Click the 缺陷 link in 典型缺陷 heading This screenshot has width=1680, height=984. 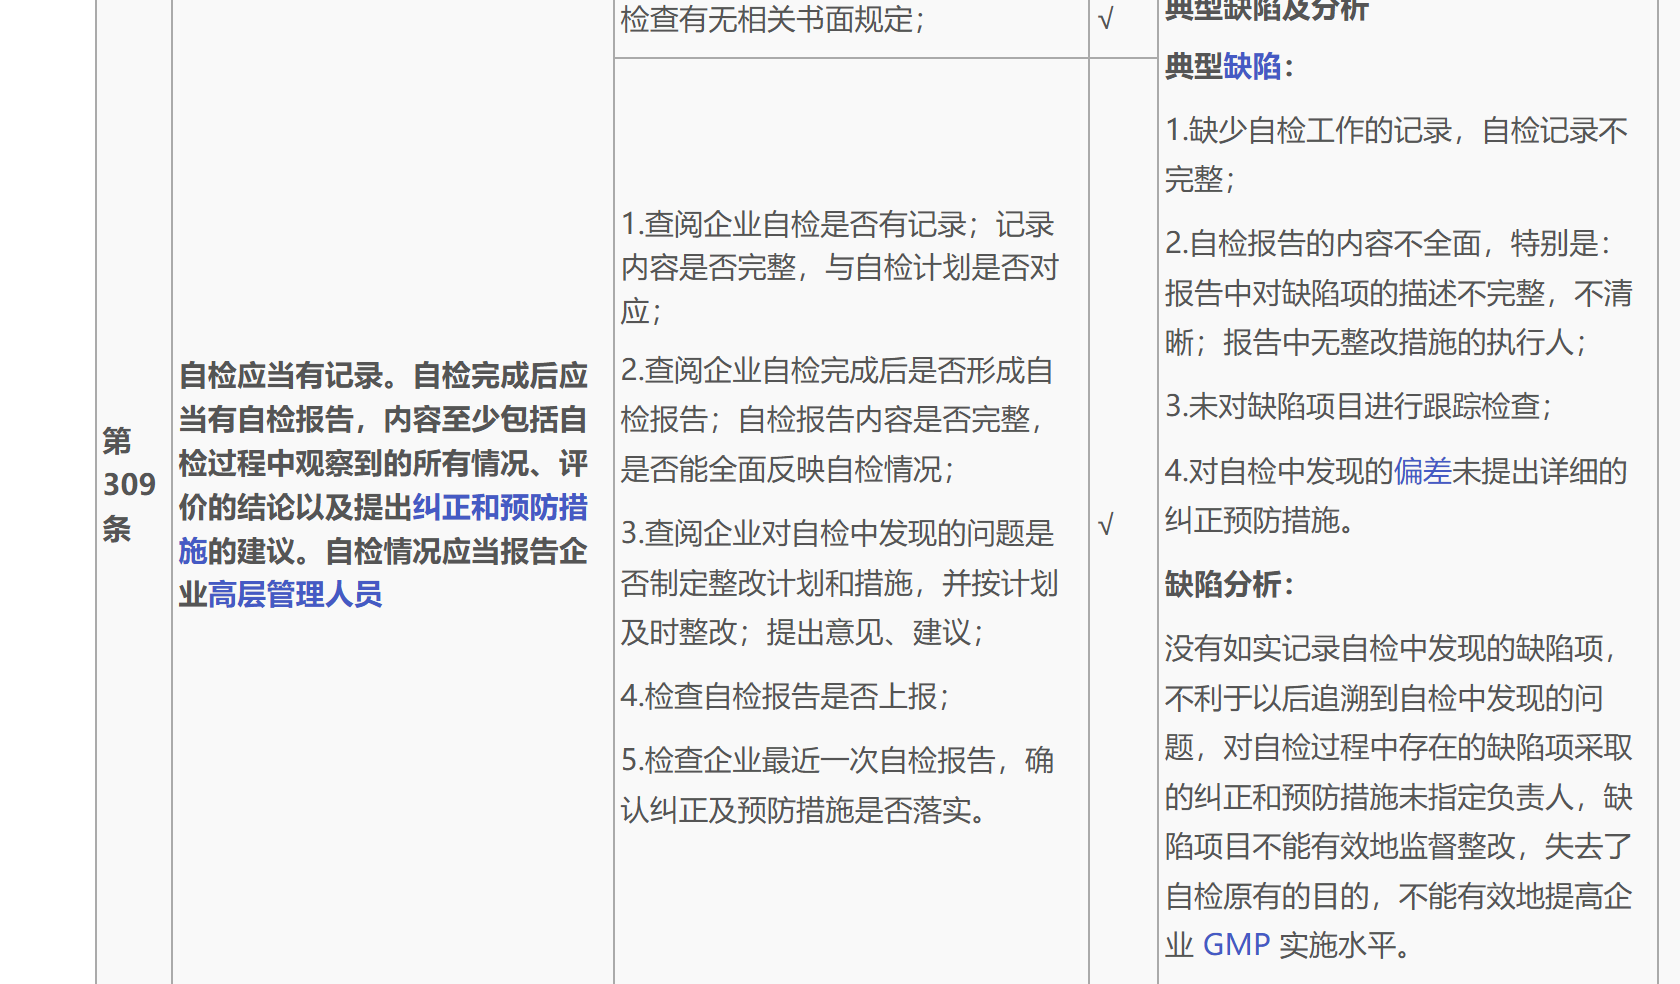(1252, 67)
